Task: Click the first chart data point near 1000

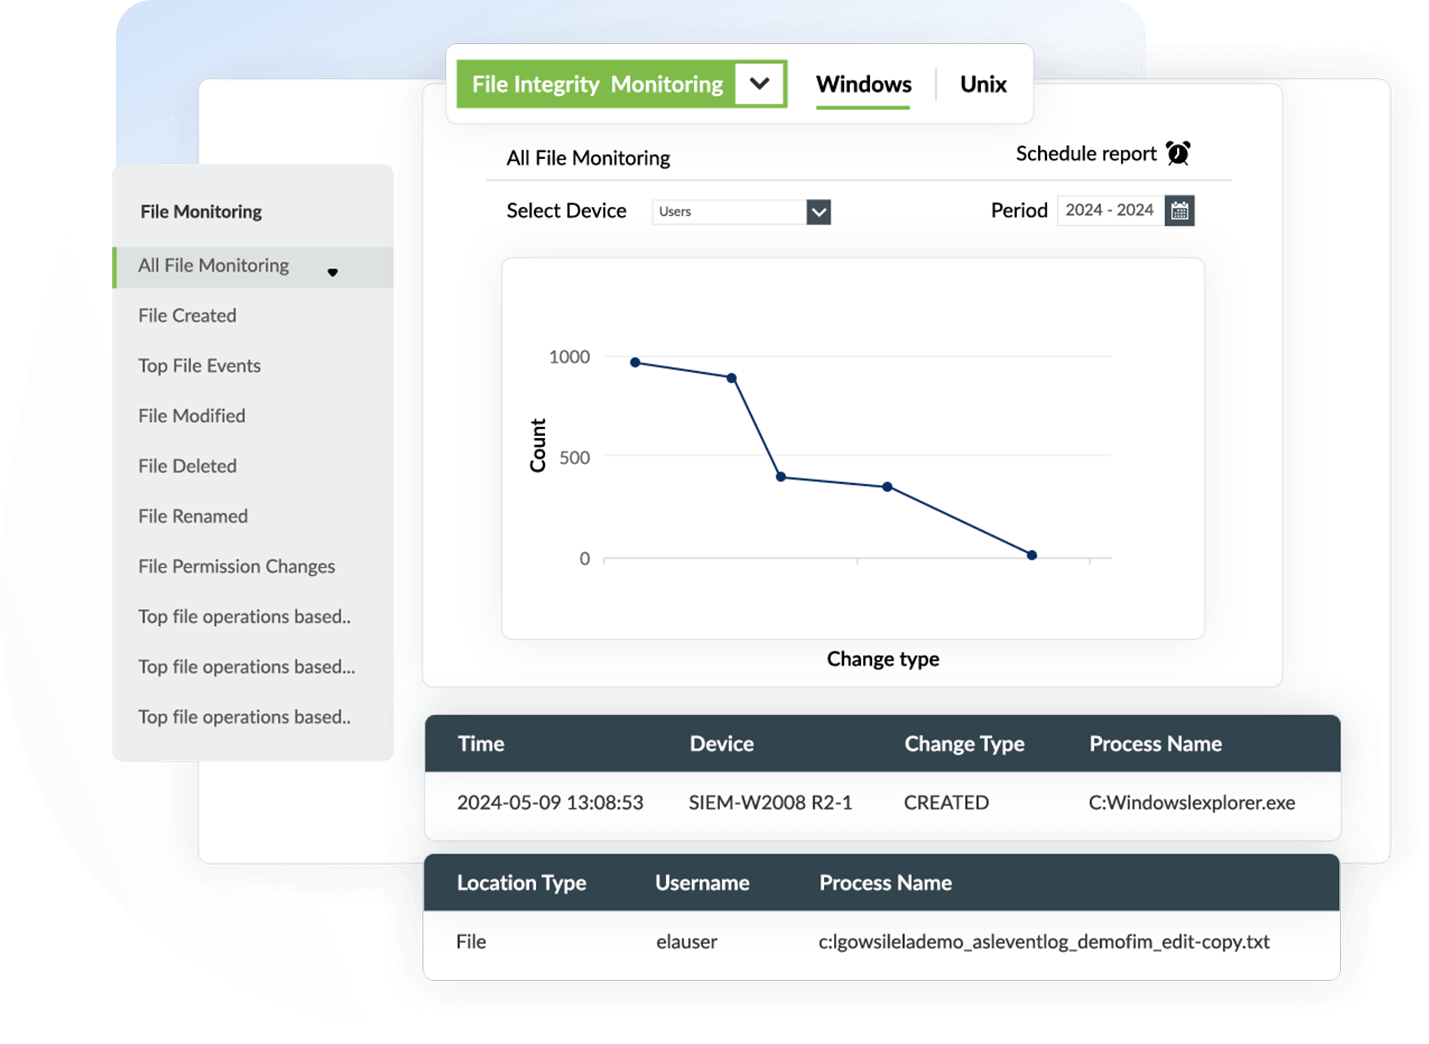Action: (x=635, y=362)
